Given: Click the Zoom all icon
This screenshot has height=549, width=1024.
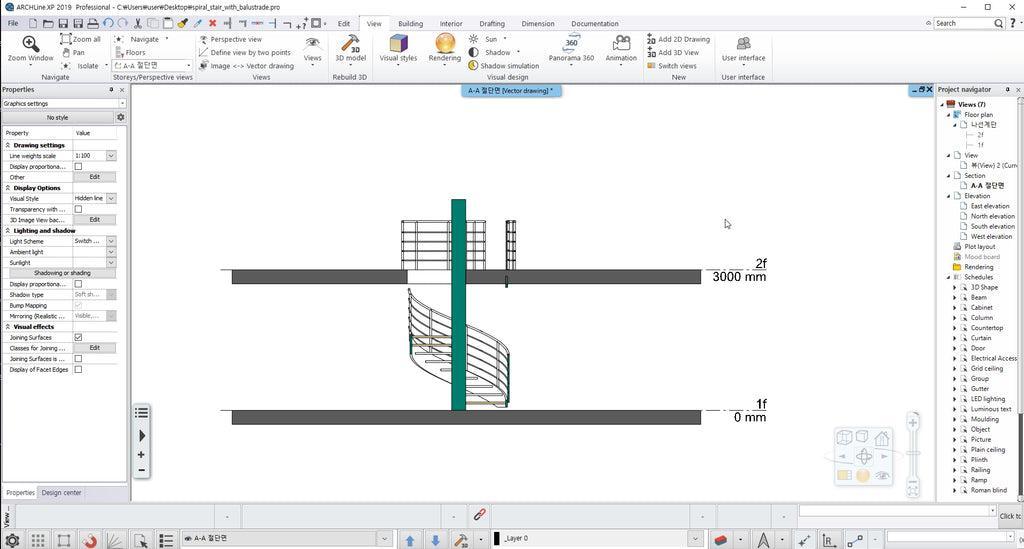Looking at the screenshot, I should click(65, 39).
